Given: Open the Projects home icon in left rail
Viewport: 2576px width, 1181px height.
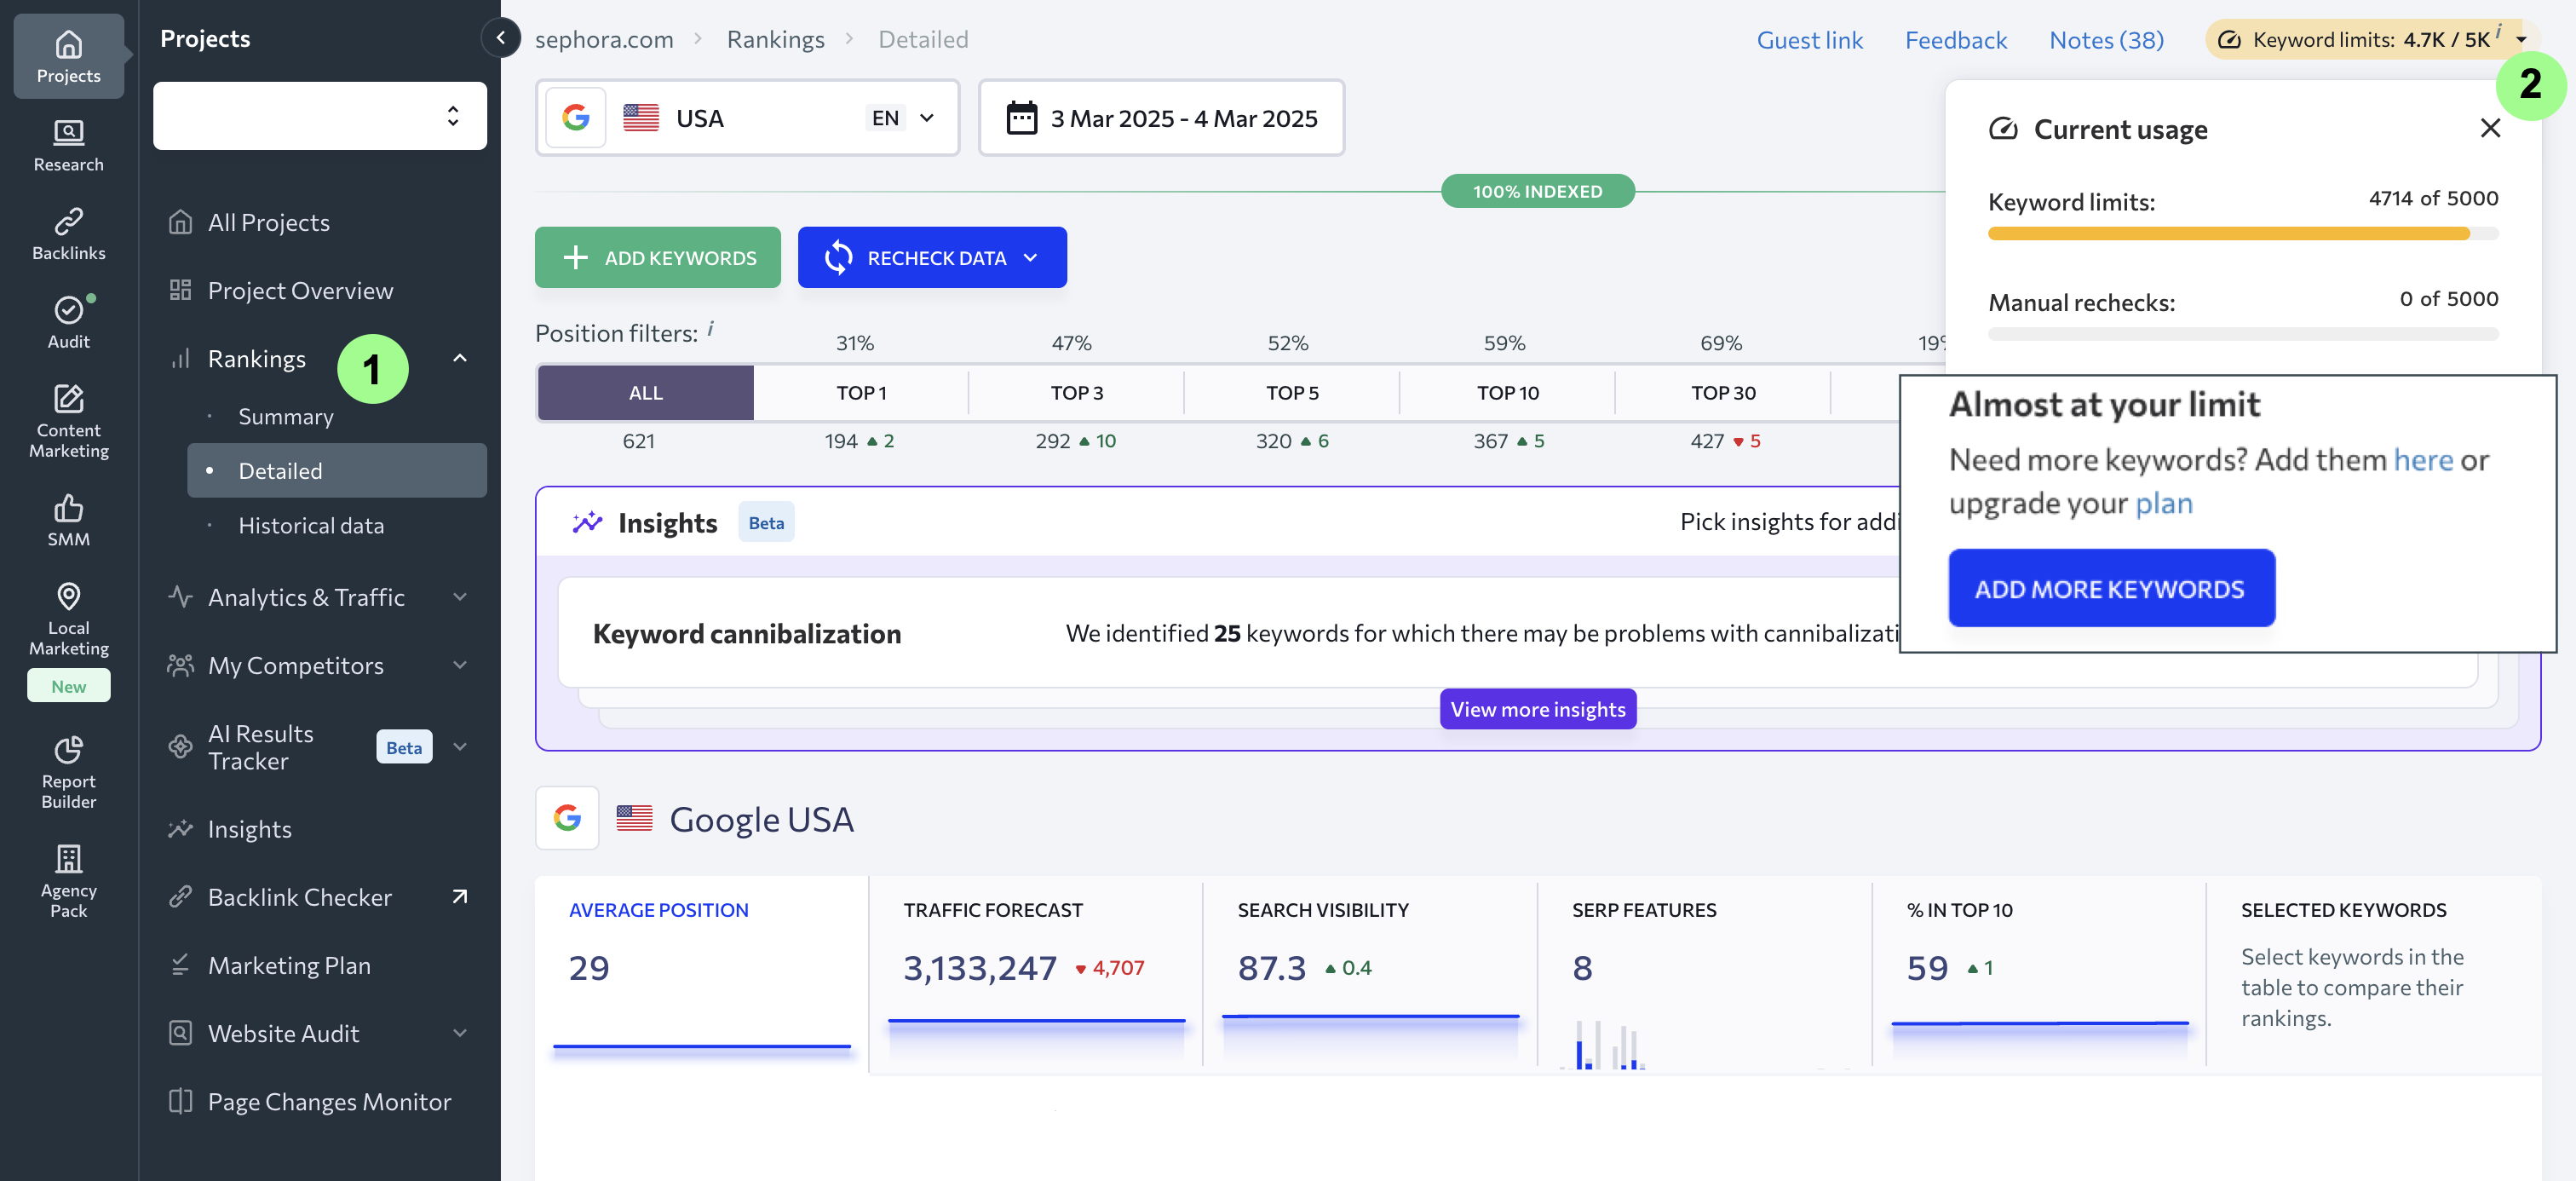Looking at the screenshot, I should (x=68, y=45).
